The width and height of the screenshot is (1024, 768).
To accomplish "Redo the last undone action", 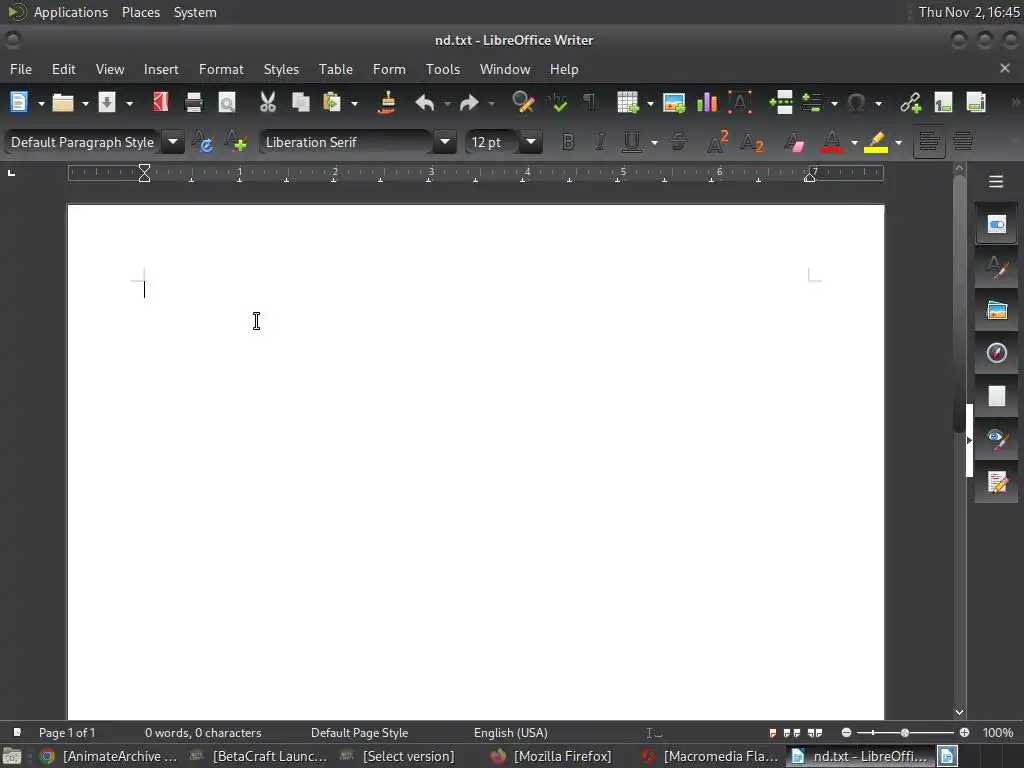I will pos(469,103).
